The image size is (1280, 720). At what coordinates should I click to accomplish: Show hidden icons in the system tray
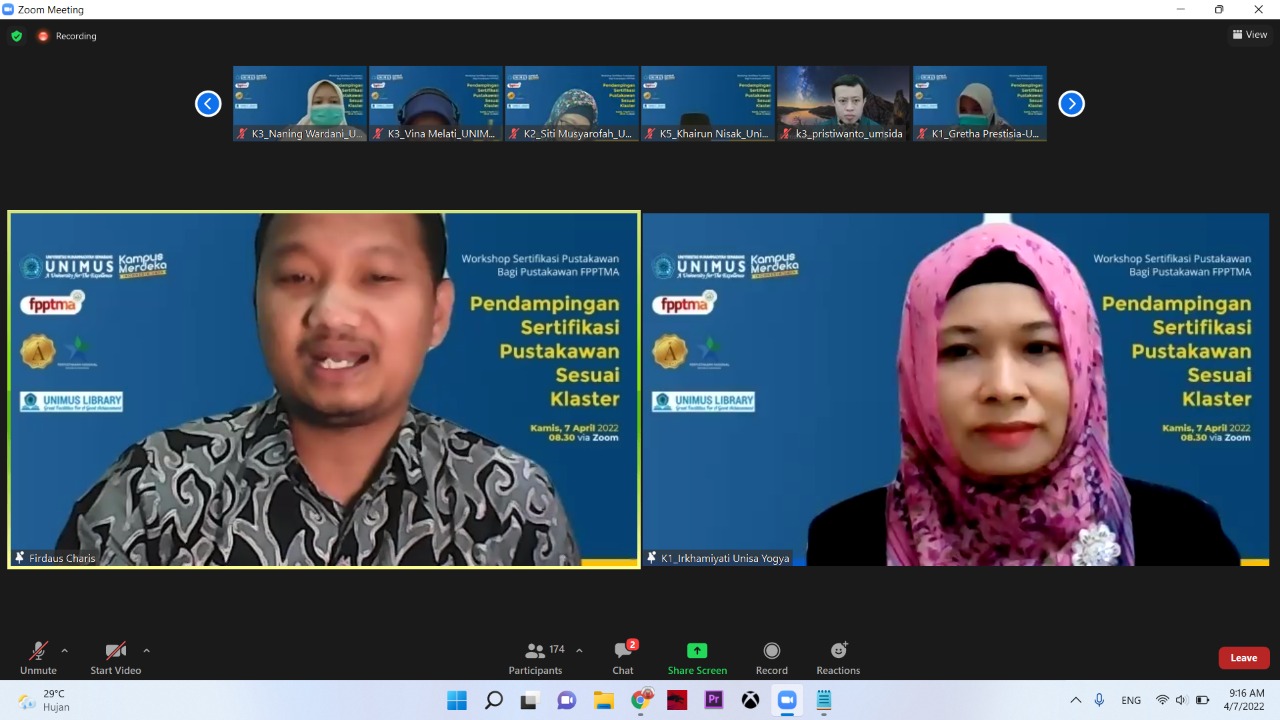1076,700
